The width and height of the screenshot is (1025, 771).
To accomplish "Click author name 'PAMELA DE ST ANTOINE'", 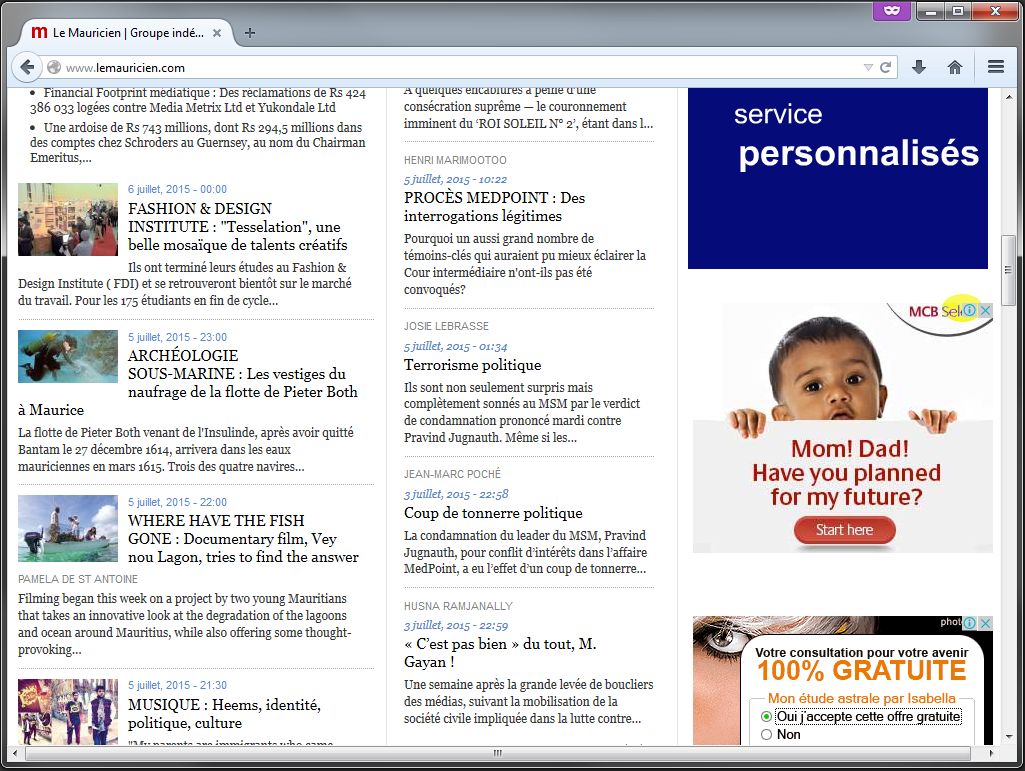I will pyautogui.click(x=78, y=579).
